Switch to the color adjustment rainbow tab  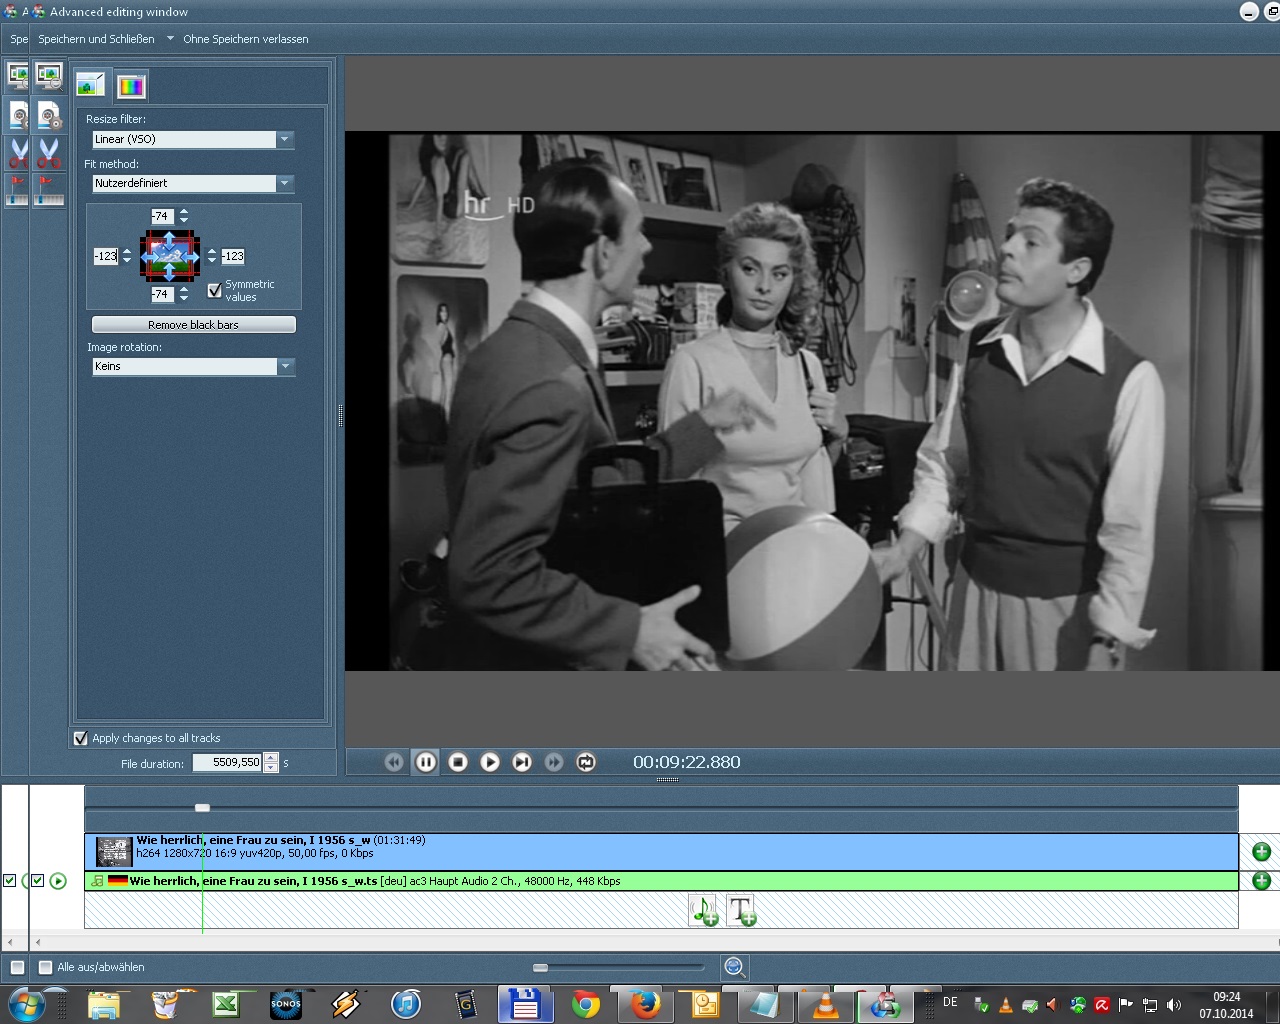(x=131, y=86)
